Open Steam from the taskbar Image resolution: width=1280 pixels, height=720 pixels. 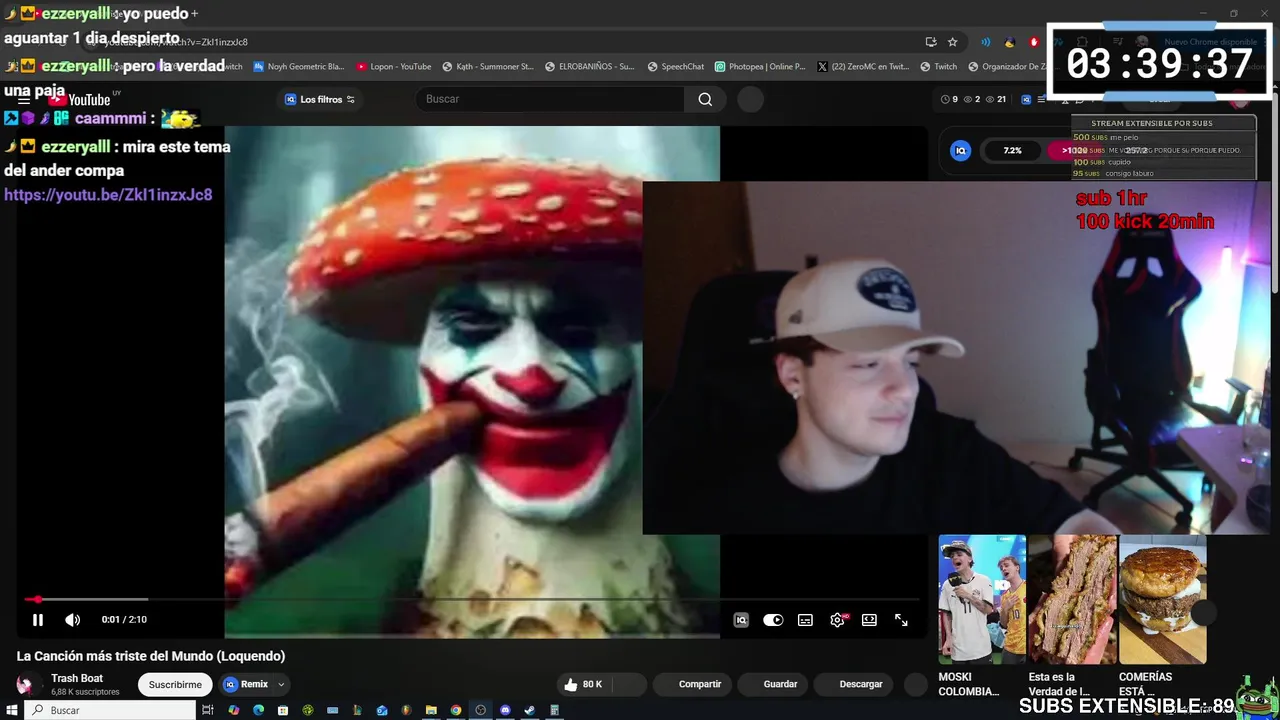pyautogui.click(x=529, y=710)
